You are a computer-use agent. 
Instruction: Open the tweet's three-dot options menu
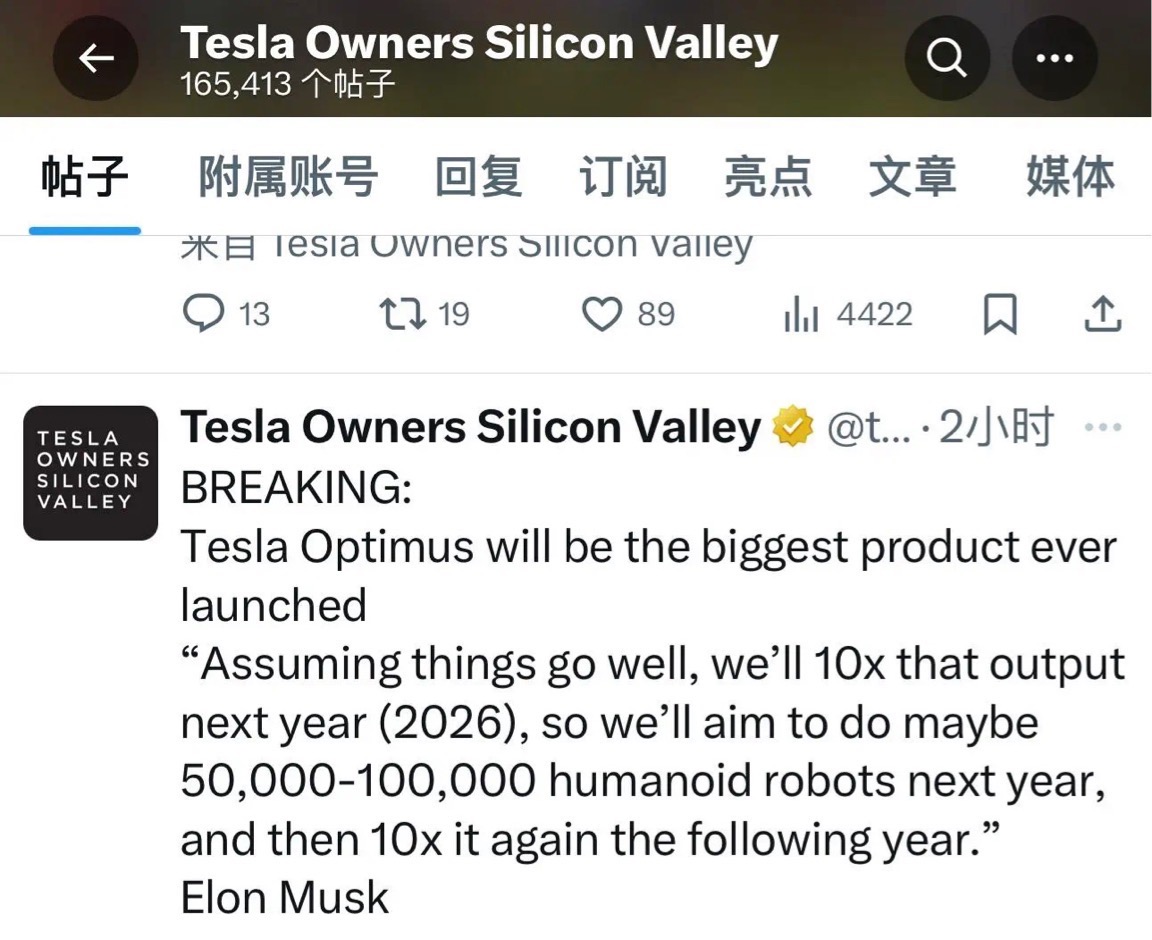tap(1103, 426)
